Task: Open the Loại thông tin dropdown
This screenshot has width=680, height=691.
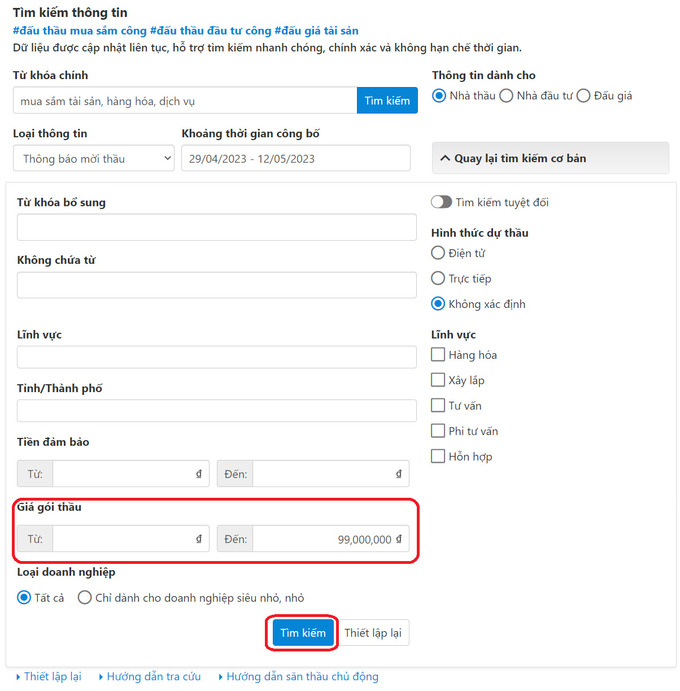Action: click(93, 159)
